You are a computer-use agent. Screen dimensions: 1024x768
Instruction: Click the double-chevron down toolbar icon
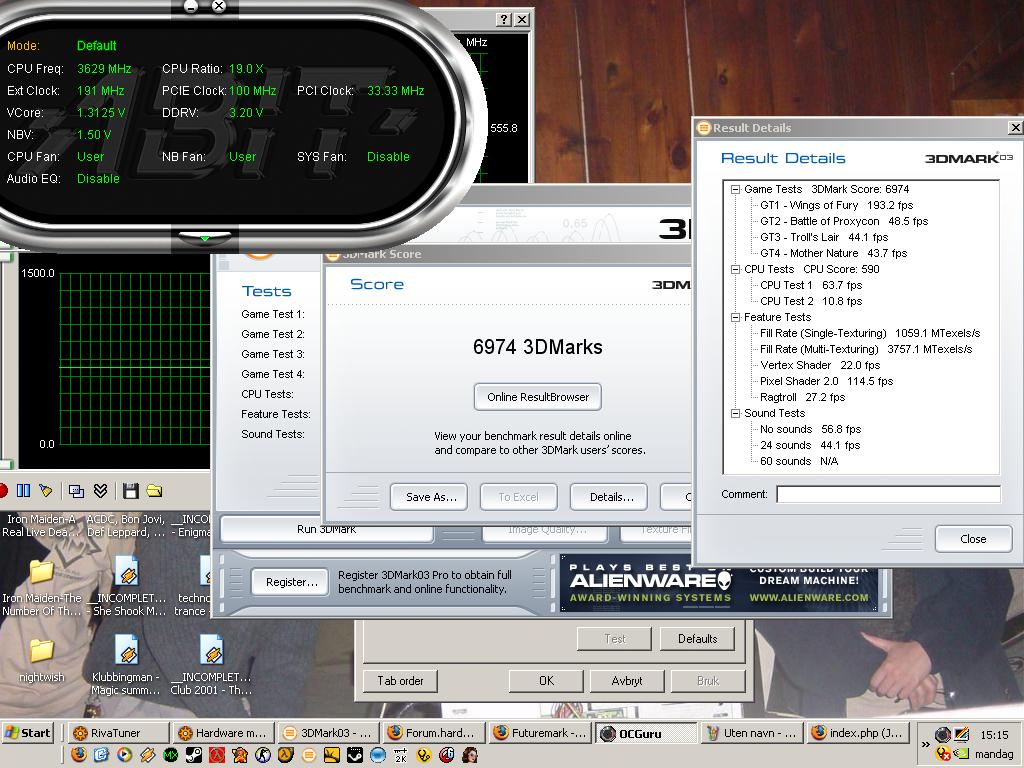(100, 491)
